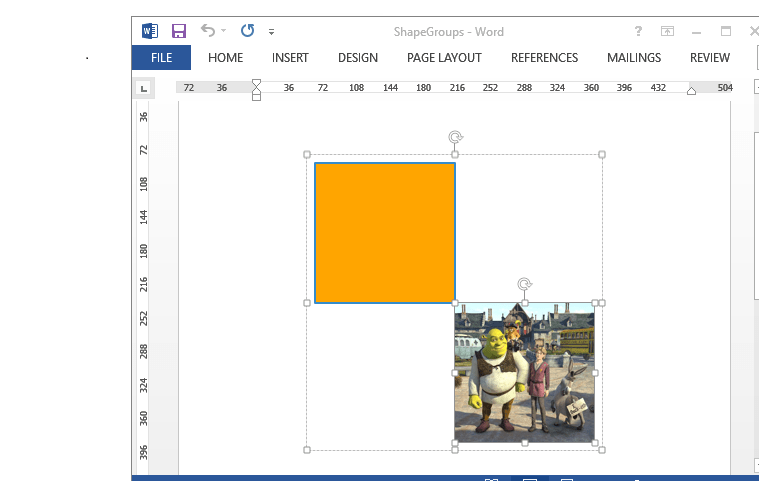Open Word Help question mark
Viewport: 778px width, 497px height.
(638, 31)
